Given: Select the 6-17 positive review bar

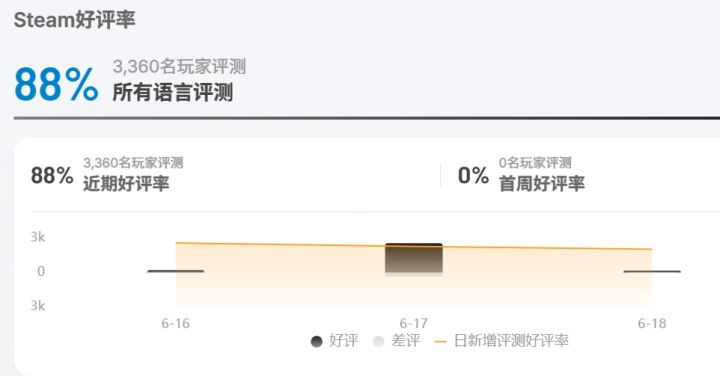Looking at the screenshot, I should click(x=414, y=258).
